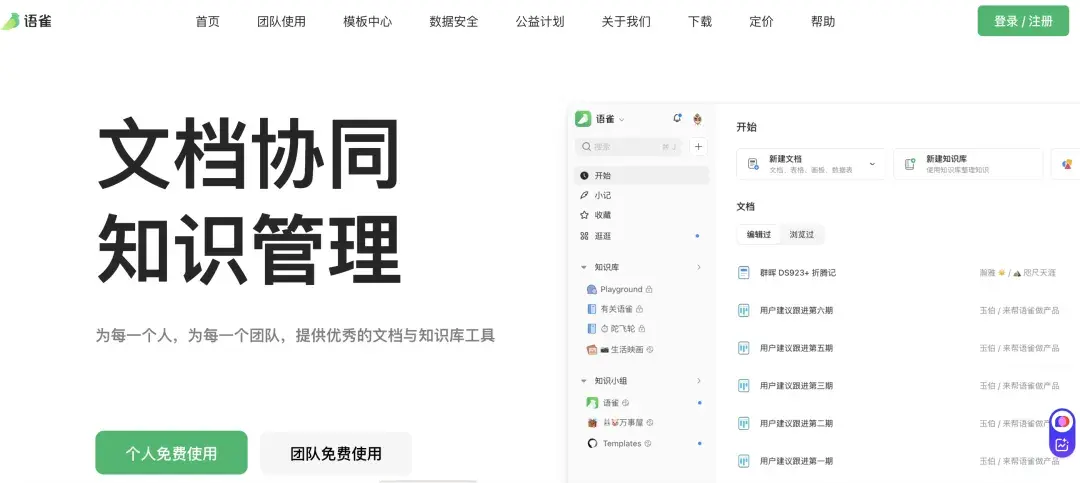Switch to the 浏览过 tab
This screenshot has width=1080, height=483.
tap(801, 234)
